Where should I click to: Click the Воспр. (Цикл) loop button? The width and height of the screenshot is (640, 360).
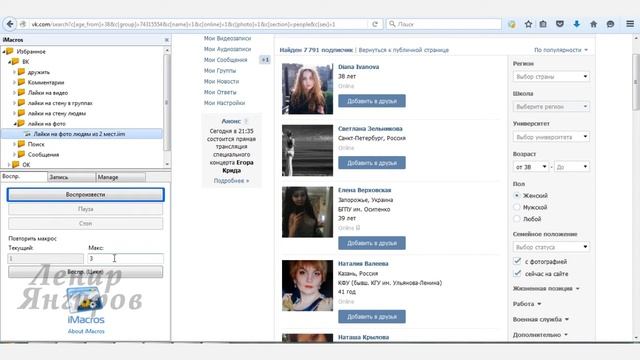[86, 272]
